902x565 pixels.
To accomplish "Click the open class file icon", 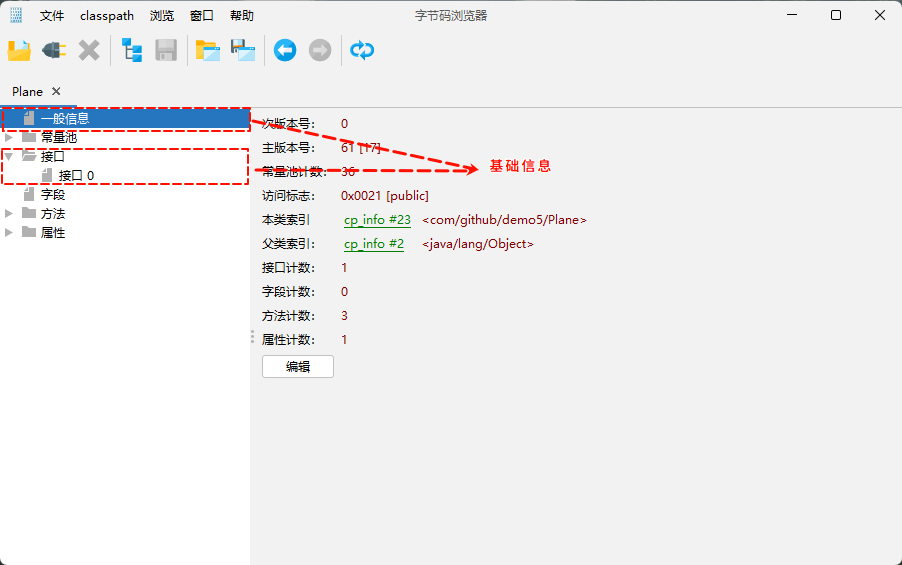I will [19, 50].
